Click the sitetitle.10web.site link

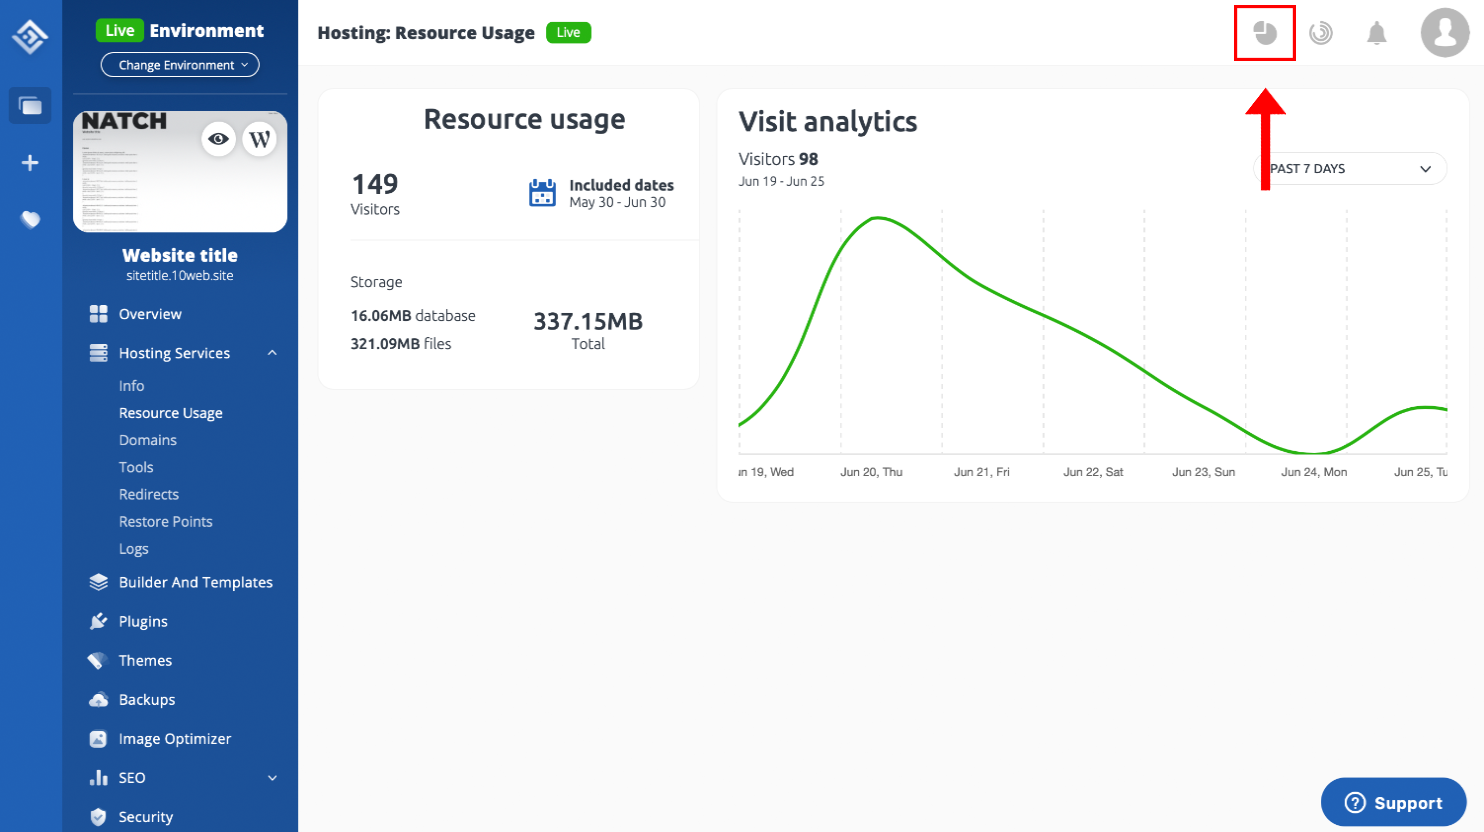tap(180, 276)
